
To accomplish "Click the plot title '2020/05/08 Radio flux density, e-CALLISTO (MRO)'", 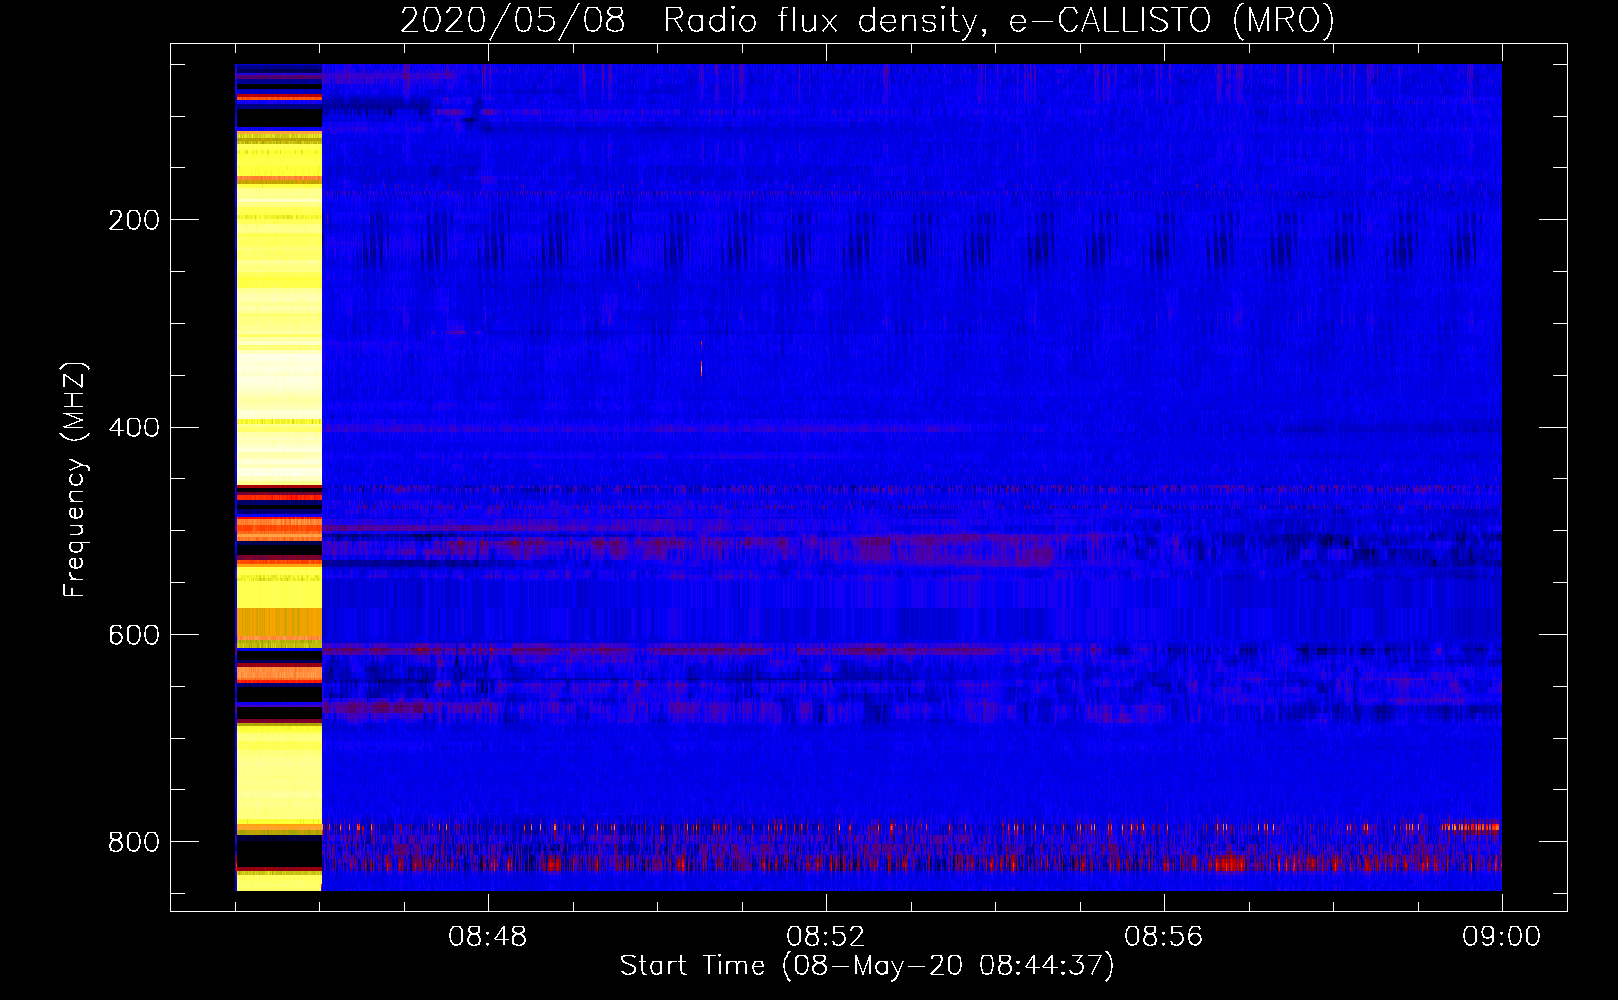I will 867,20.
